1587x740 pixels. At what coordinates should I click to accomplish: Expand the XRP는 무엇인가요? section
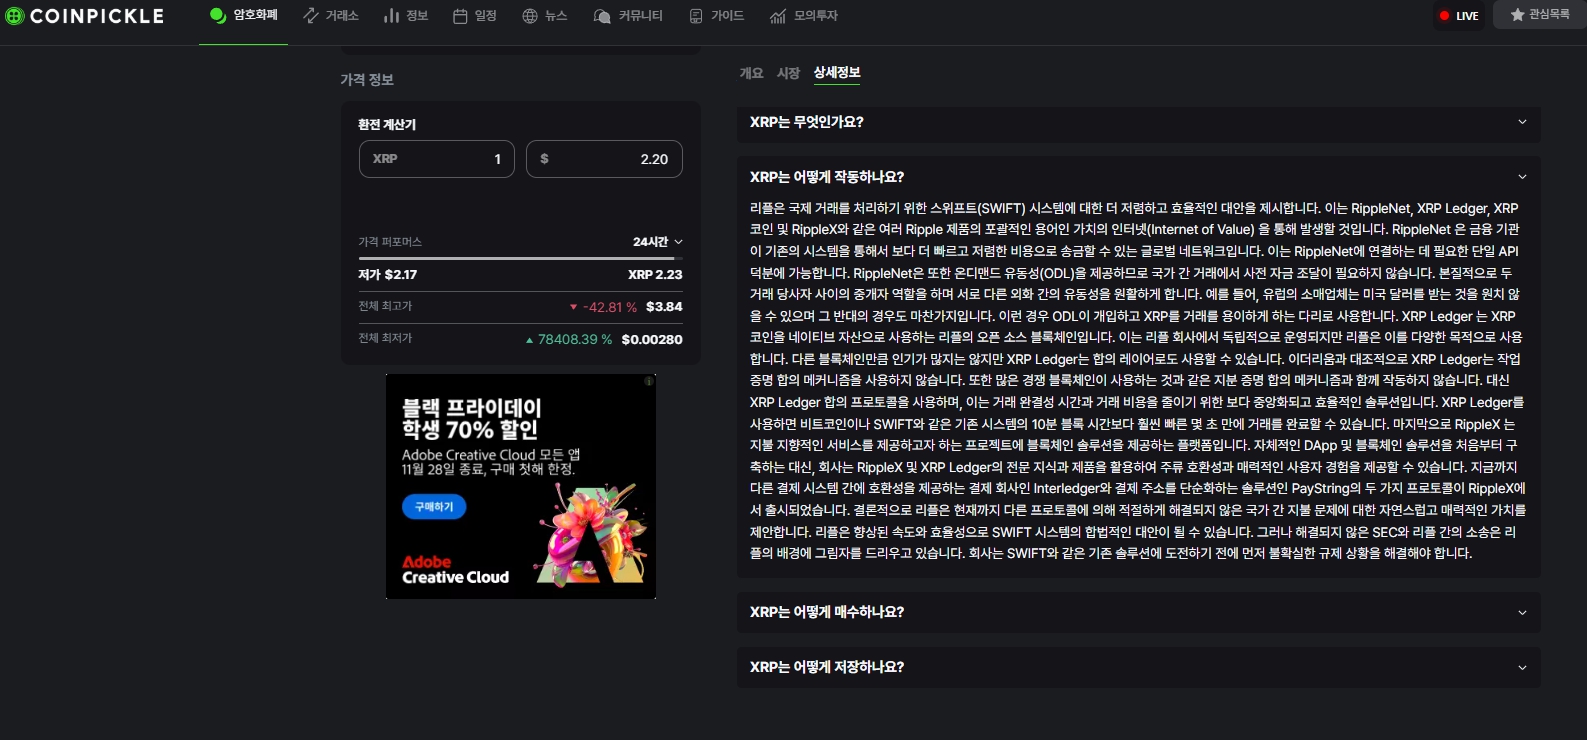1138,122
